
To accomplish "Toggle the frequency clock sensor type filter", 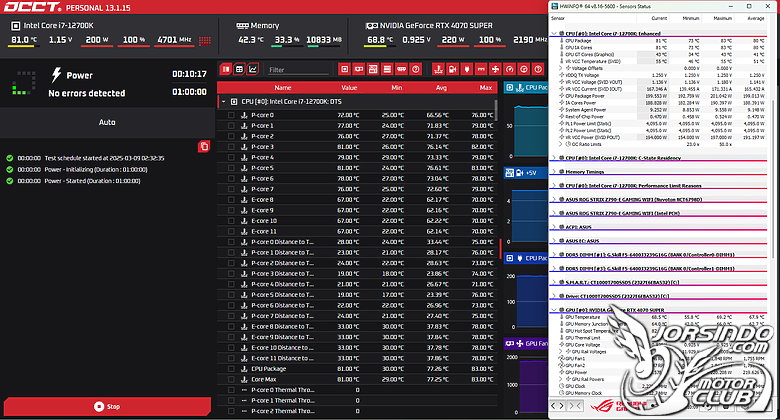I will tap(524, 69).
